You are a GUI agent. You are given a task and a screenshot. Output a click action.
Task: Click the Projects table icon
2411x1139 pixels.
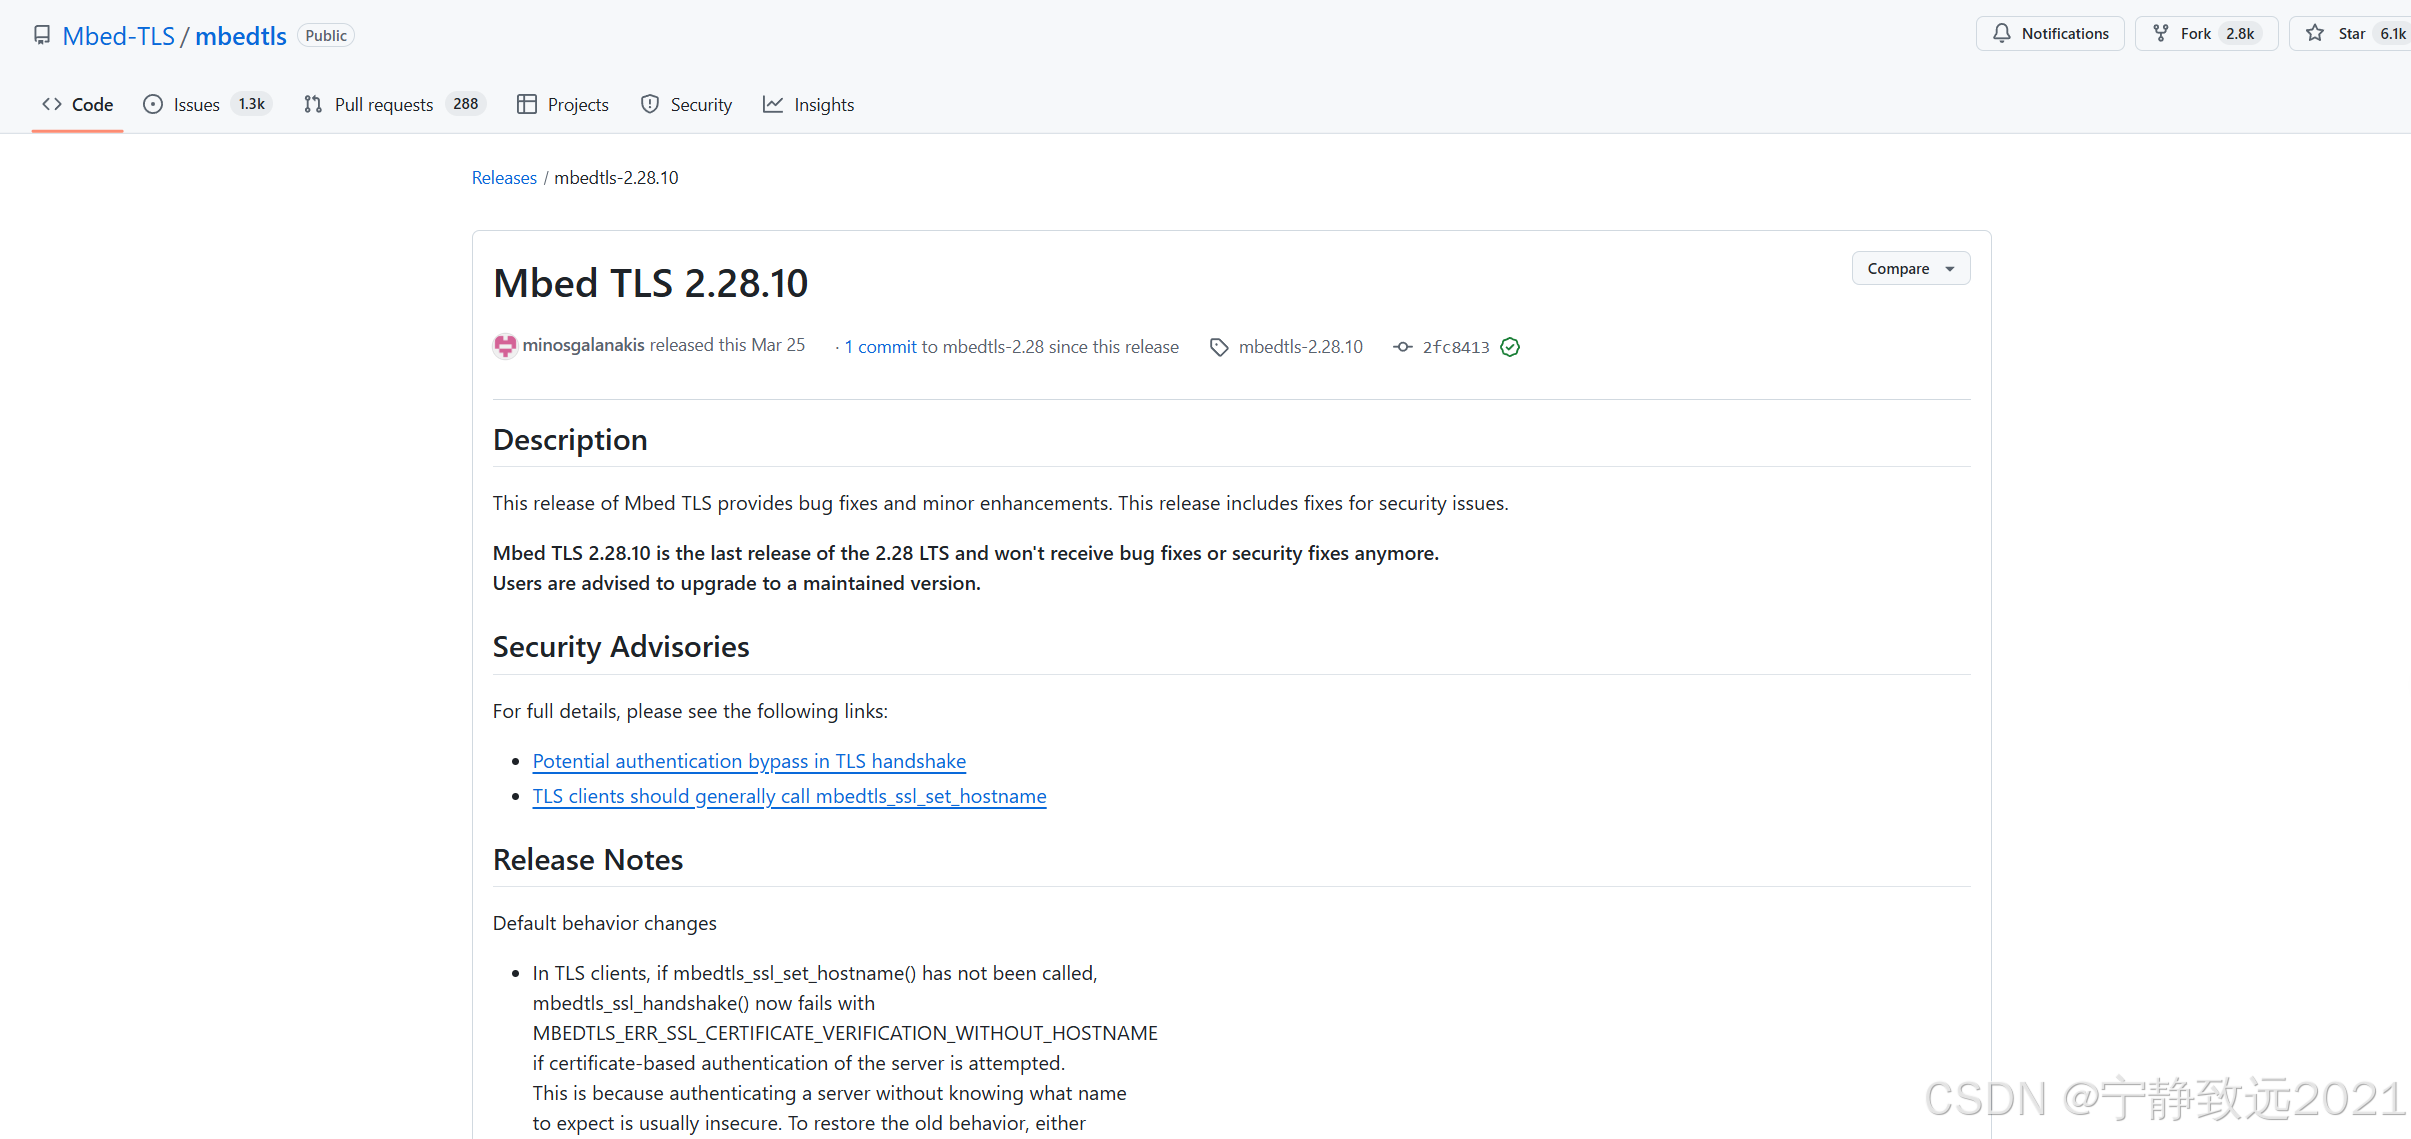click(x=527, y=104)
